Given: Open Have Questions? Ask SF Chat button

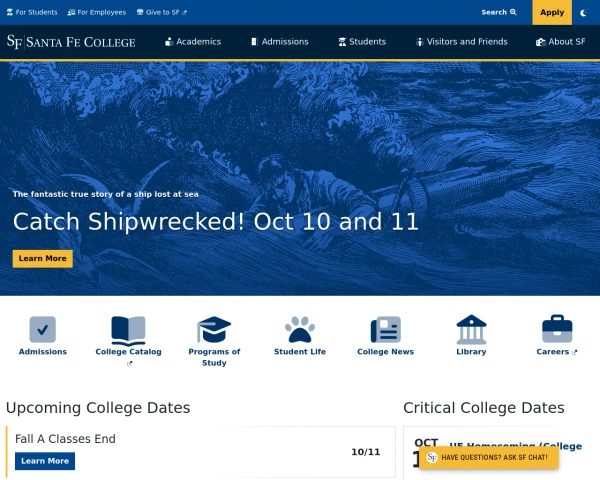Looking at the screenshot, I should (x=489, y=457).
